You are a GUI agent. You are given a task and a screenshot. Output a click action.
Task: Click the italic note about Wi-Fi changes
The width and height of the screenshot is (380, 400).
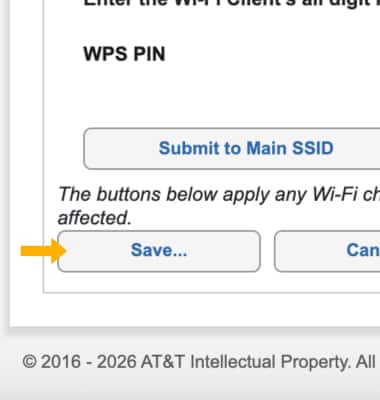(219, 206)
